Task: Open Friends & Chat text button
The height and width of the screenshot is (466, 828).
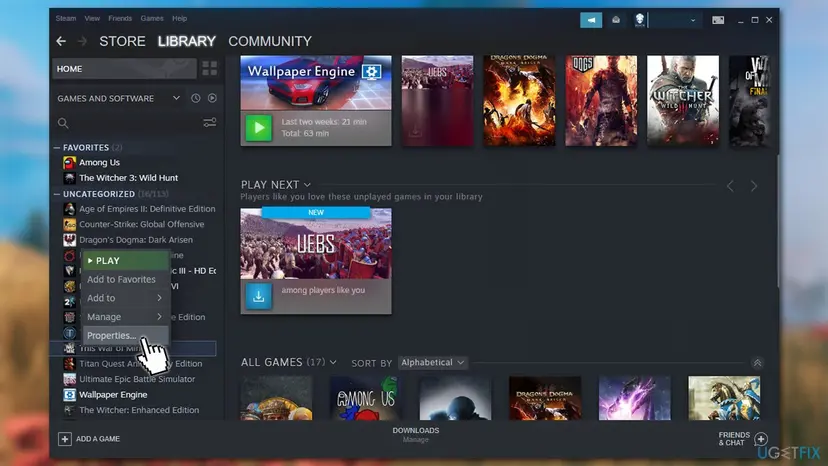Action: 734,439
